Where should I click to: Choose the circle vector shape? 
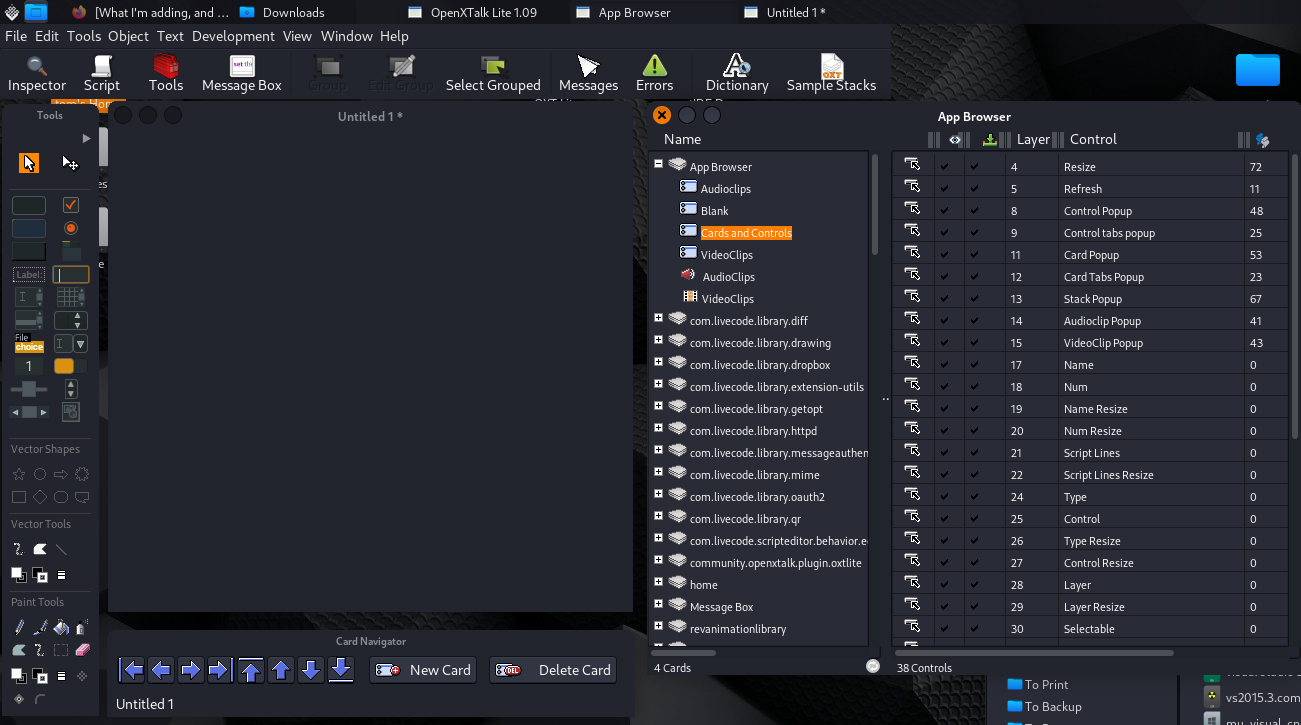pyautogui.click(x=40, y=474)
